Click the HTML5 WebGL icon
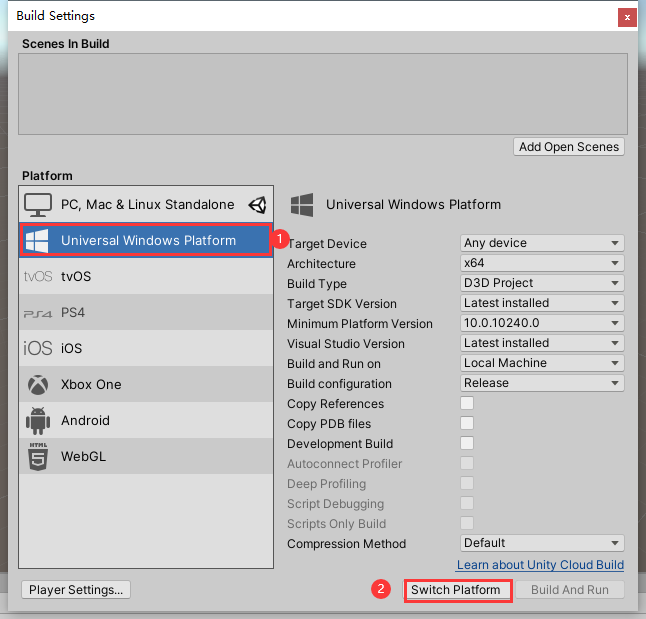 (38, 456)
